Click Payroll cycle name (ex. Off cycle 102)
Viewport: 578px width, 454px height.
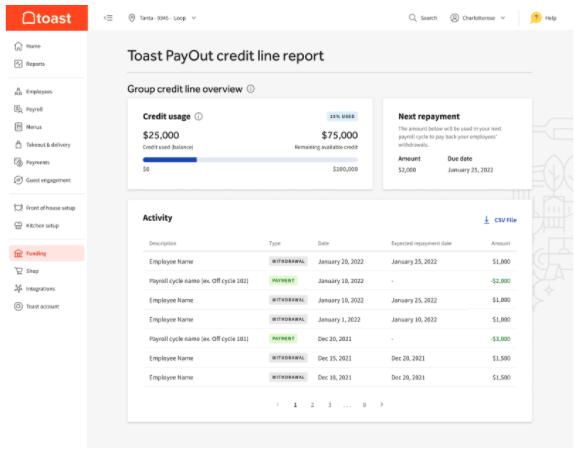(x=199, y=281)
